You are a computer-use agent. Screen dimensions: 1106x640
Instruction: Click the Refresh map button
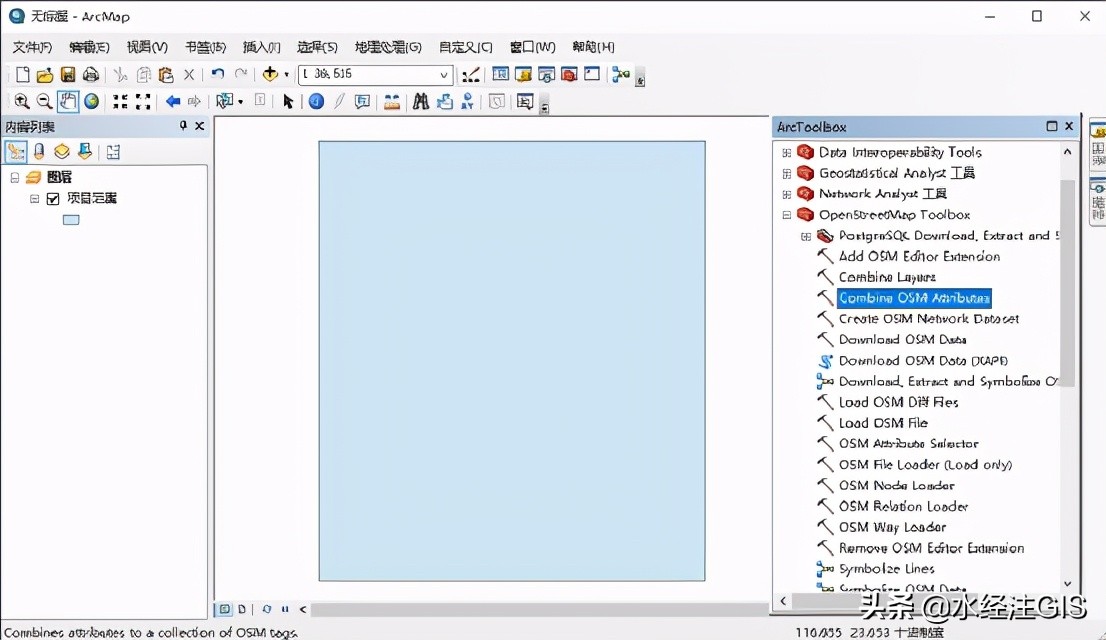coord(267,609)
